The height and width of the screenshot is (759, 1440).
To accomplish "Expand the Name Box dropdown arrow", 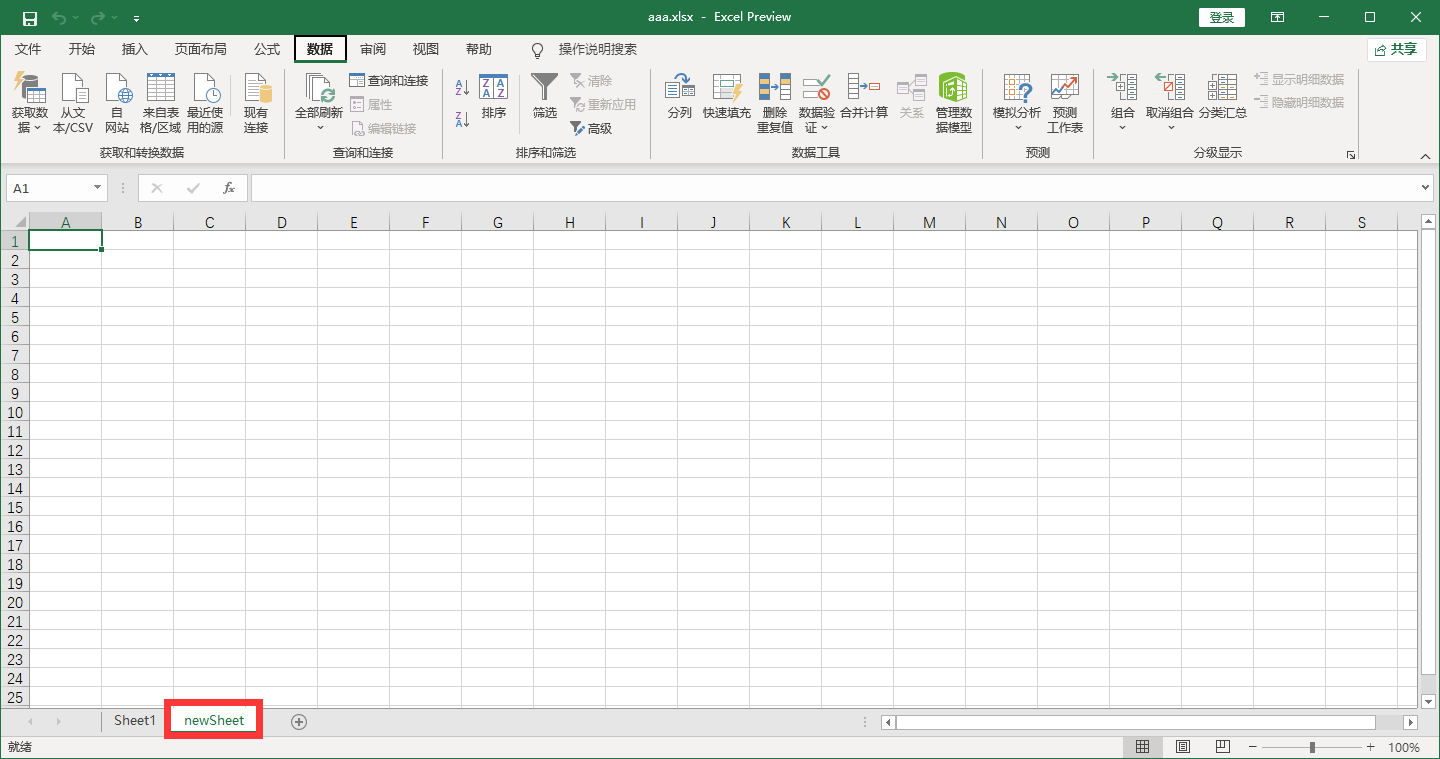I will (97, 188).
